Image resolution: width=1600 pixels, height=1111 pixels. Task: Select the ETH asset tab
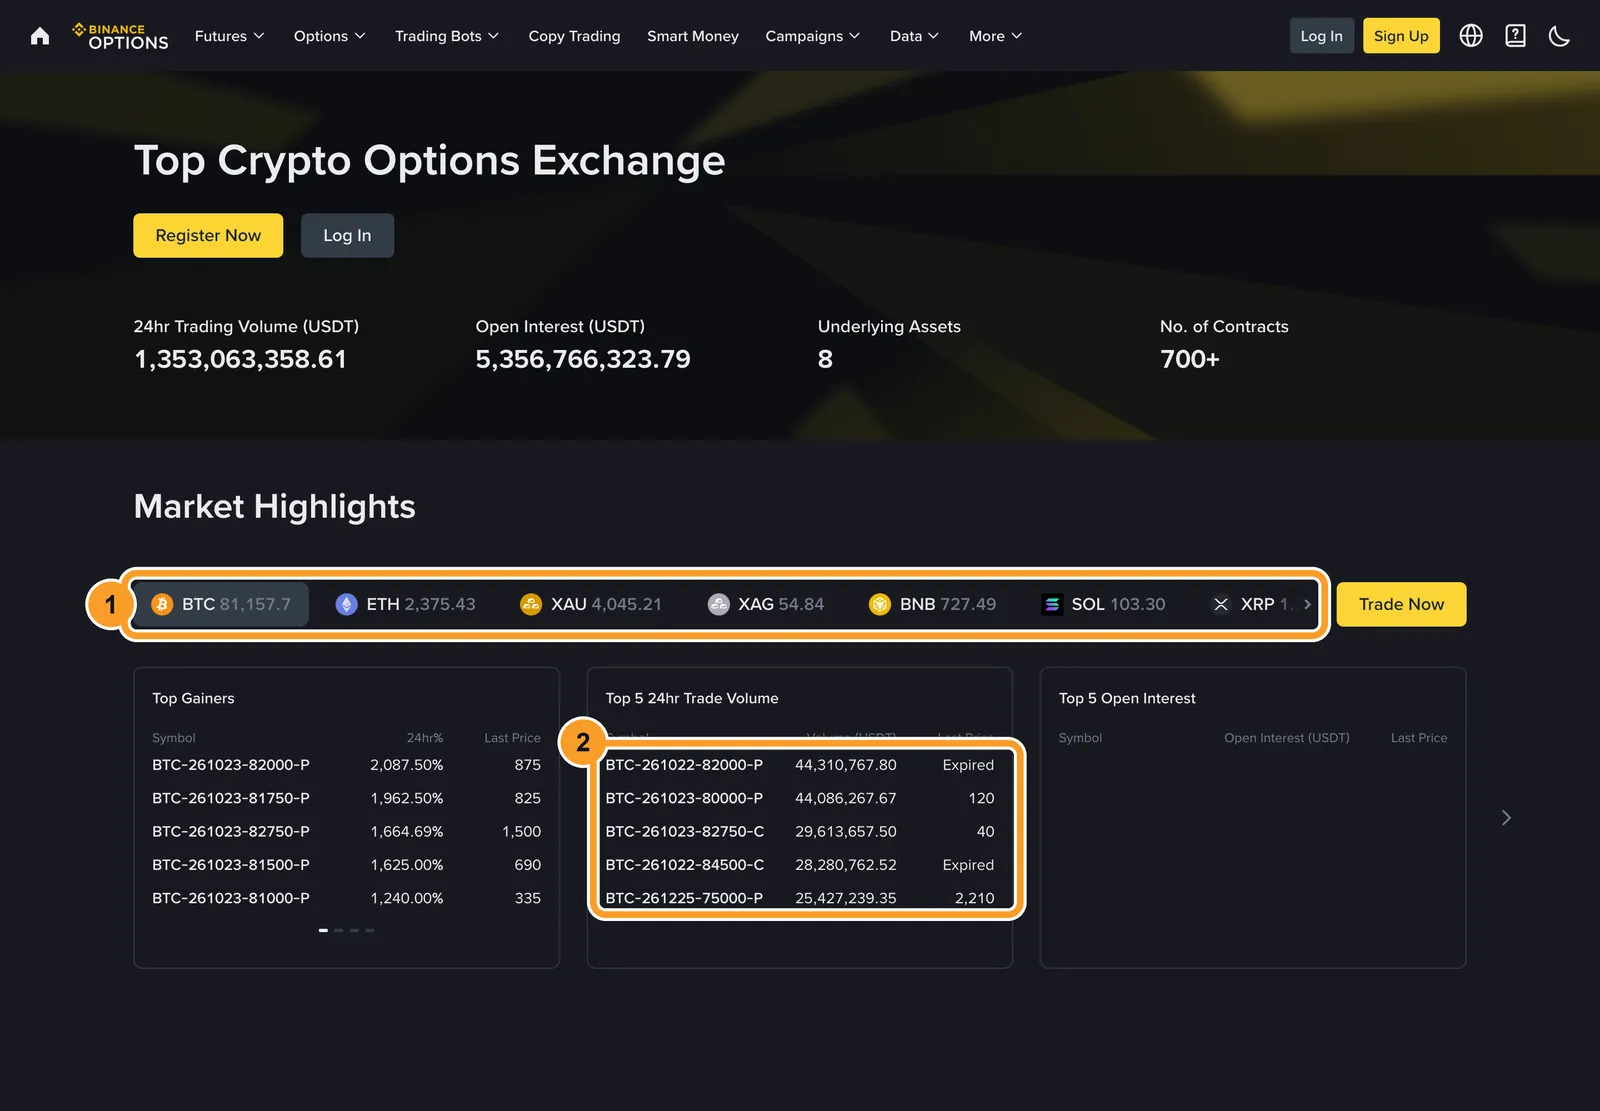click(405, 604)
